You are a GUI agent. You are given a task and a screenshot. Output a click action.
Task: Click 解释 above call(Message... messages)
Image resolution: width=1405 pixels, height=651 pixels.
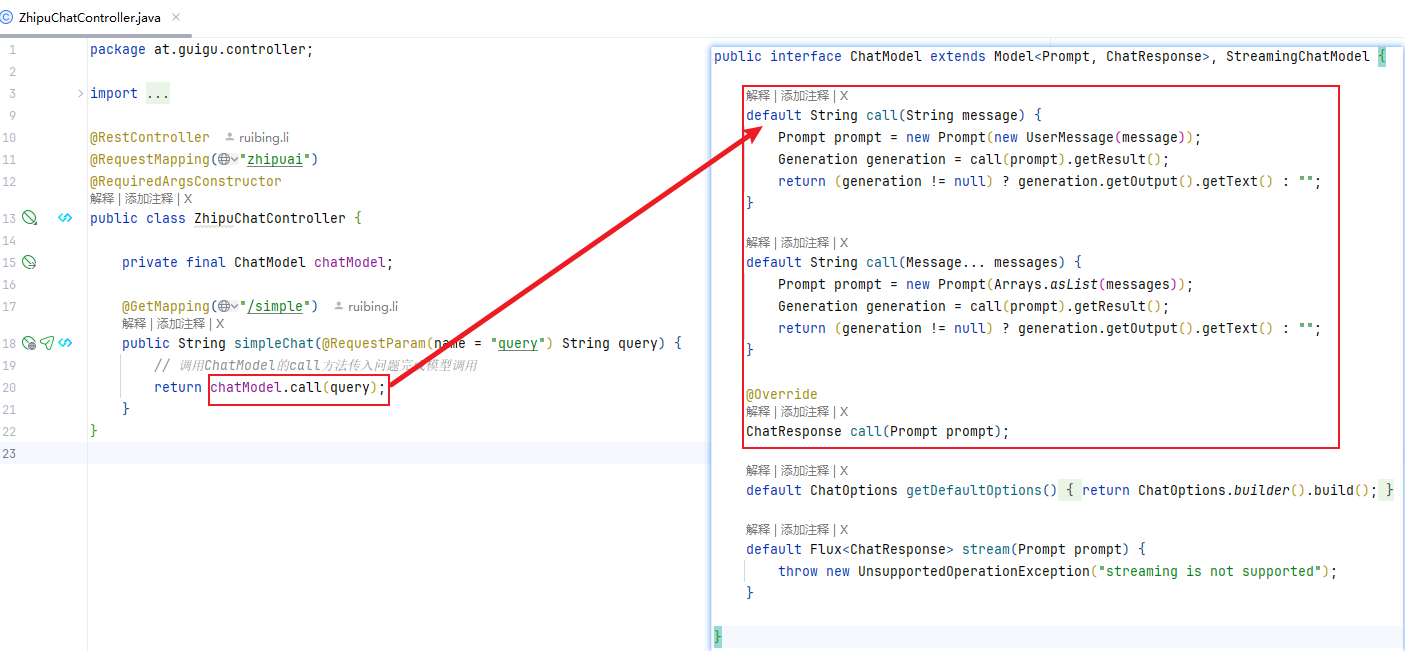758,243
